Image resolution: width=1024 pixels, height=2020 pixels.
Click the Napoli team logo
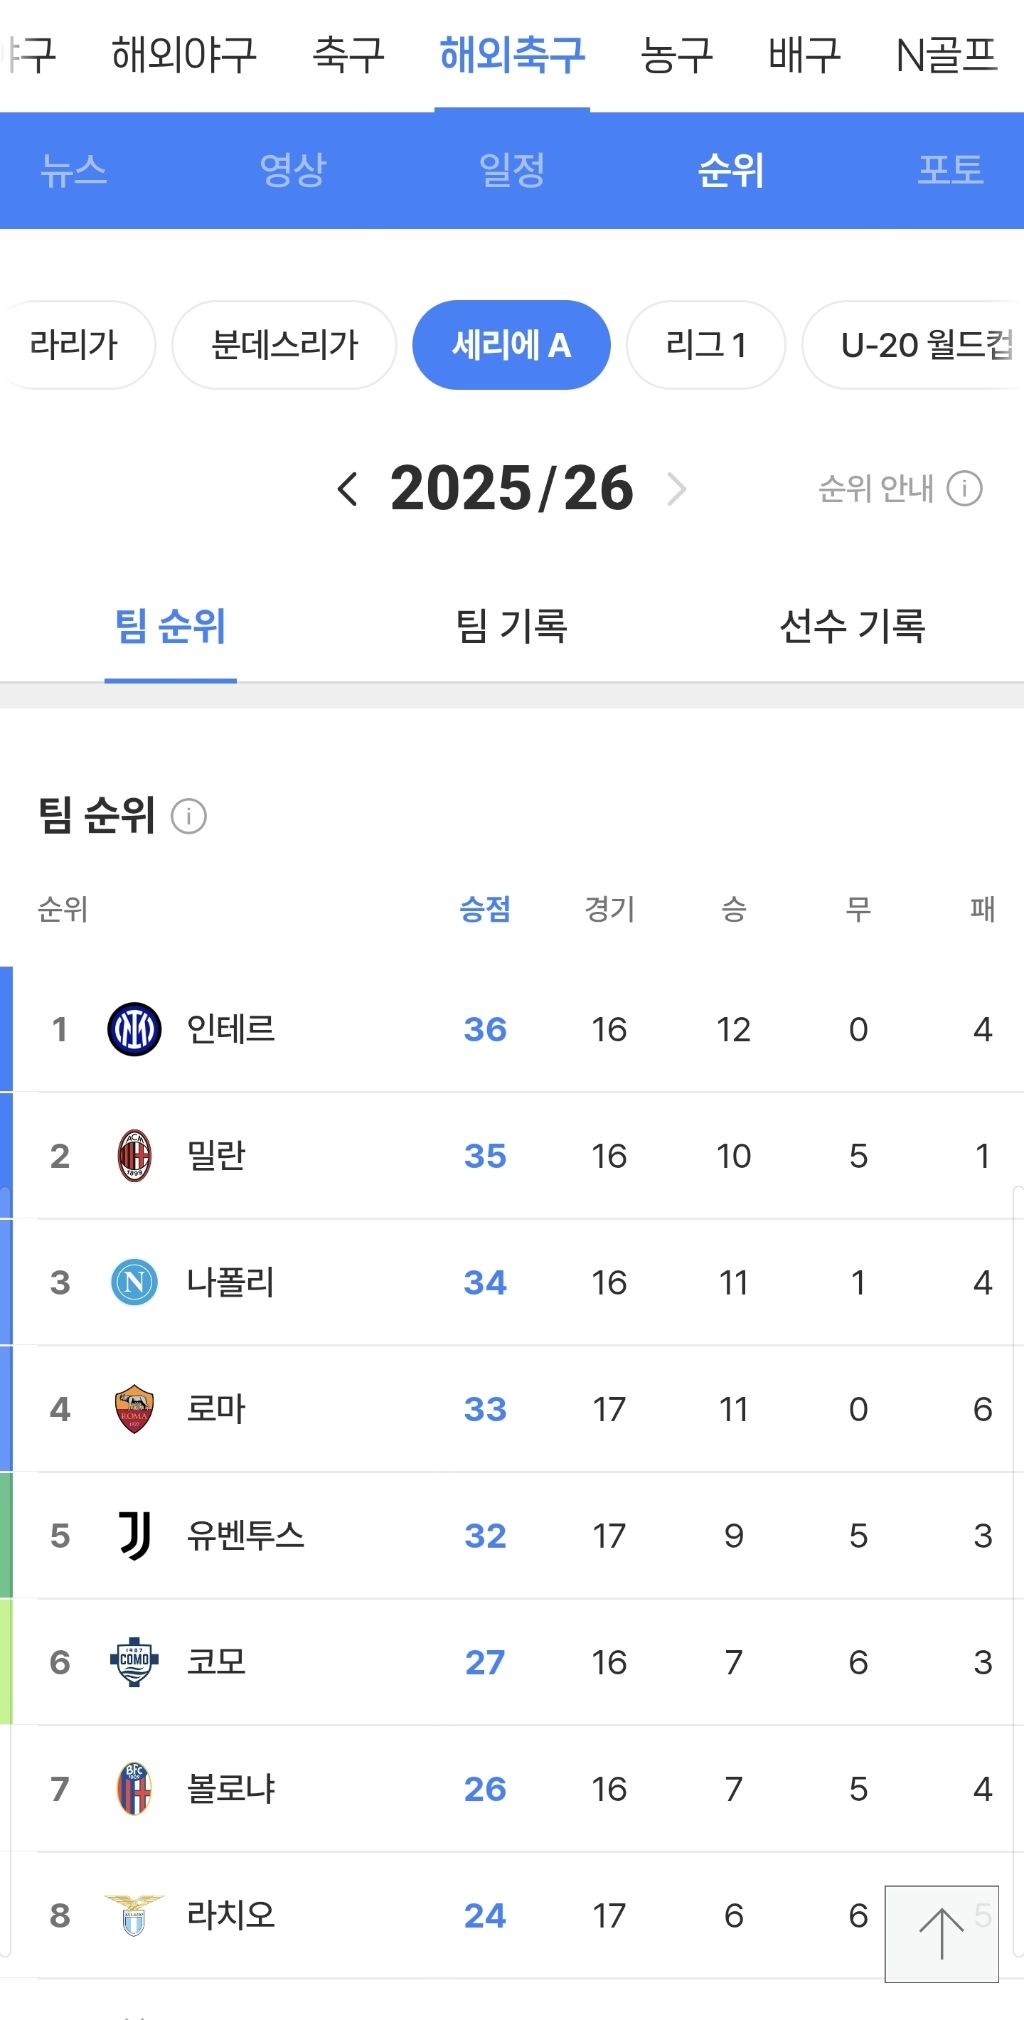click(134, 1282)
